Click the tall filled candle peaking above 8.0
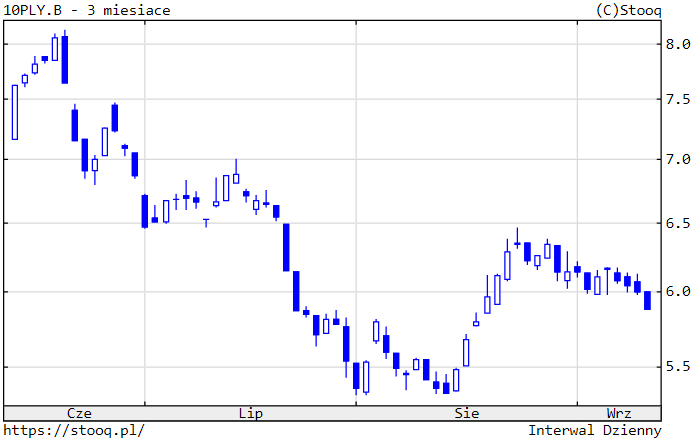This screenshot has width=694, height=440. (65, 60)
